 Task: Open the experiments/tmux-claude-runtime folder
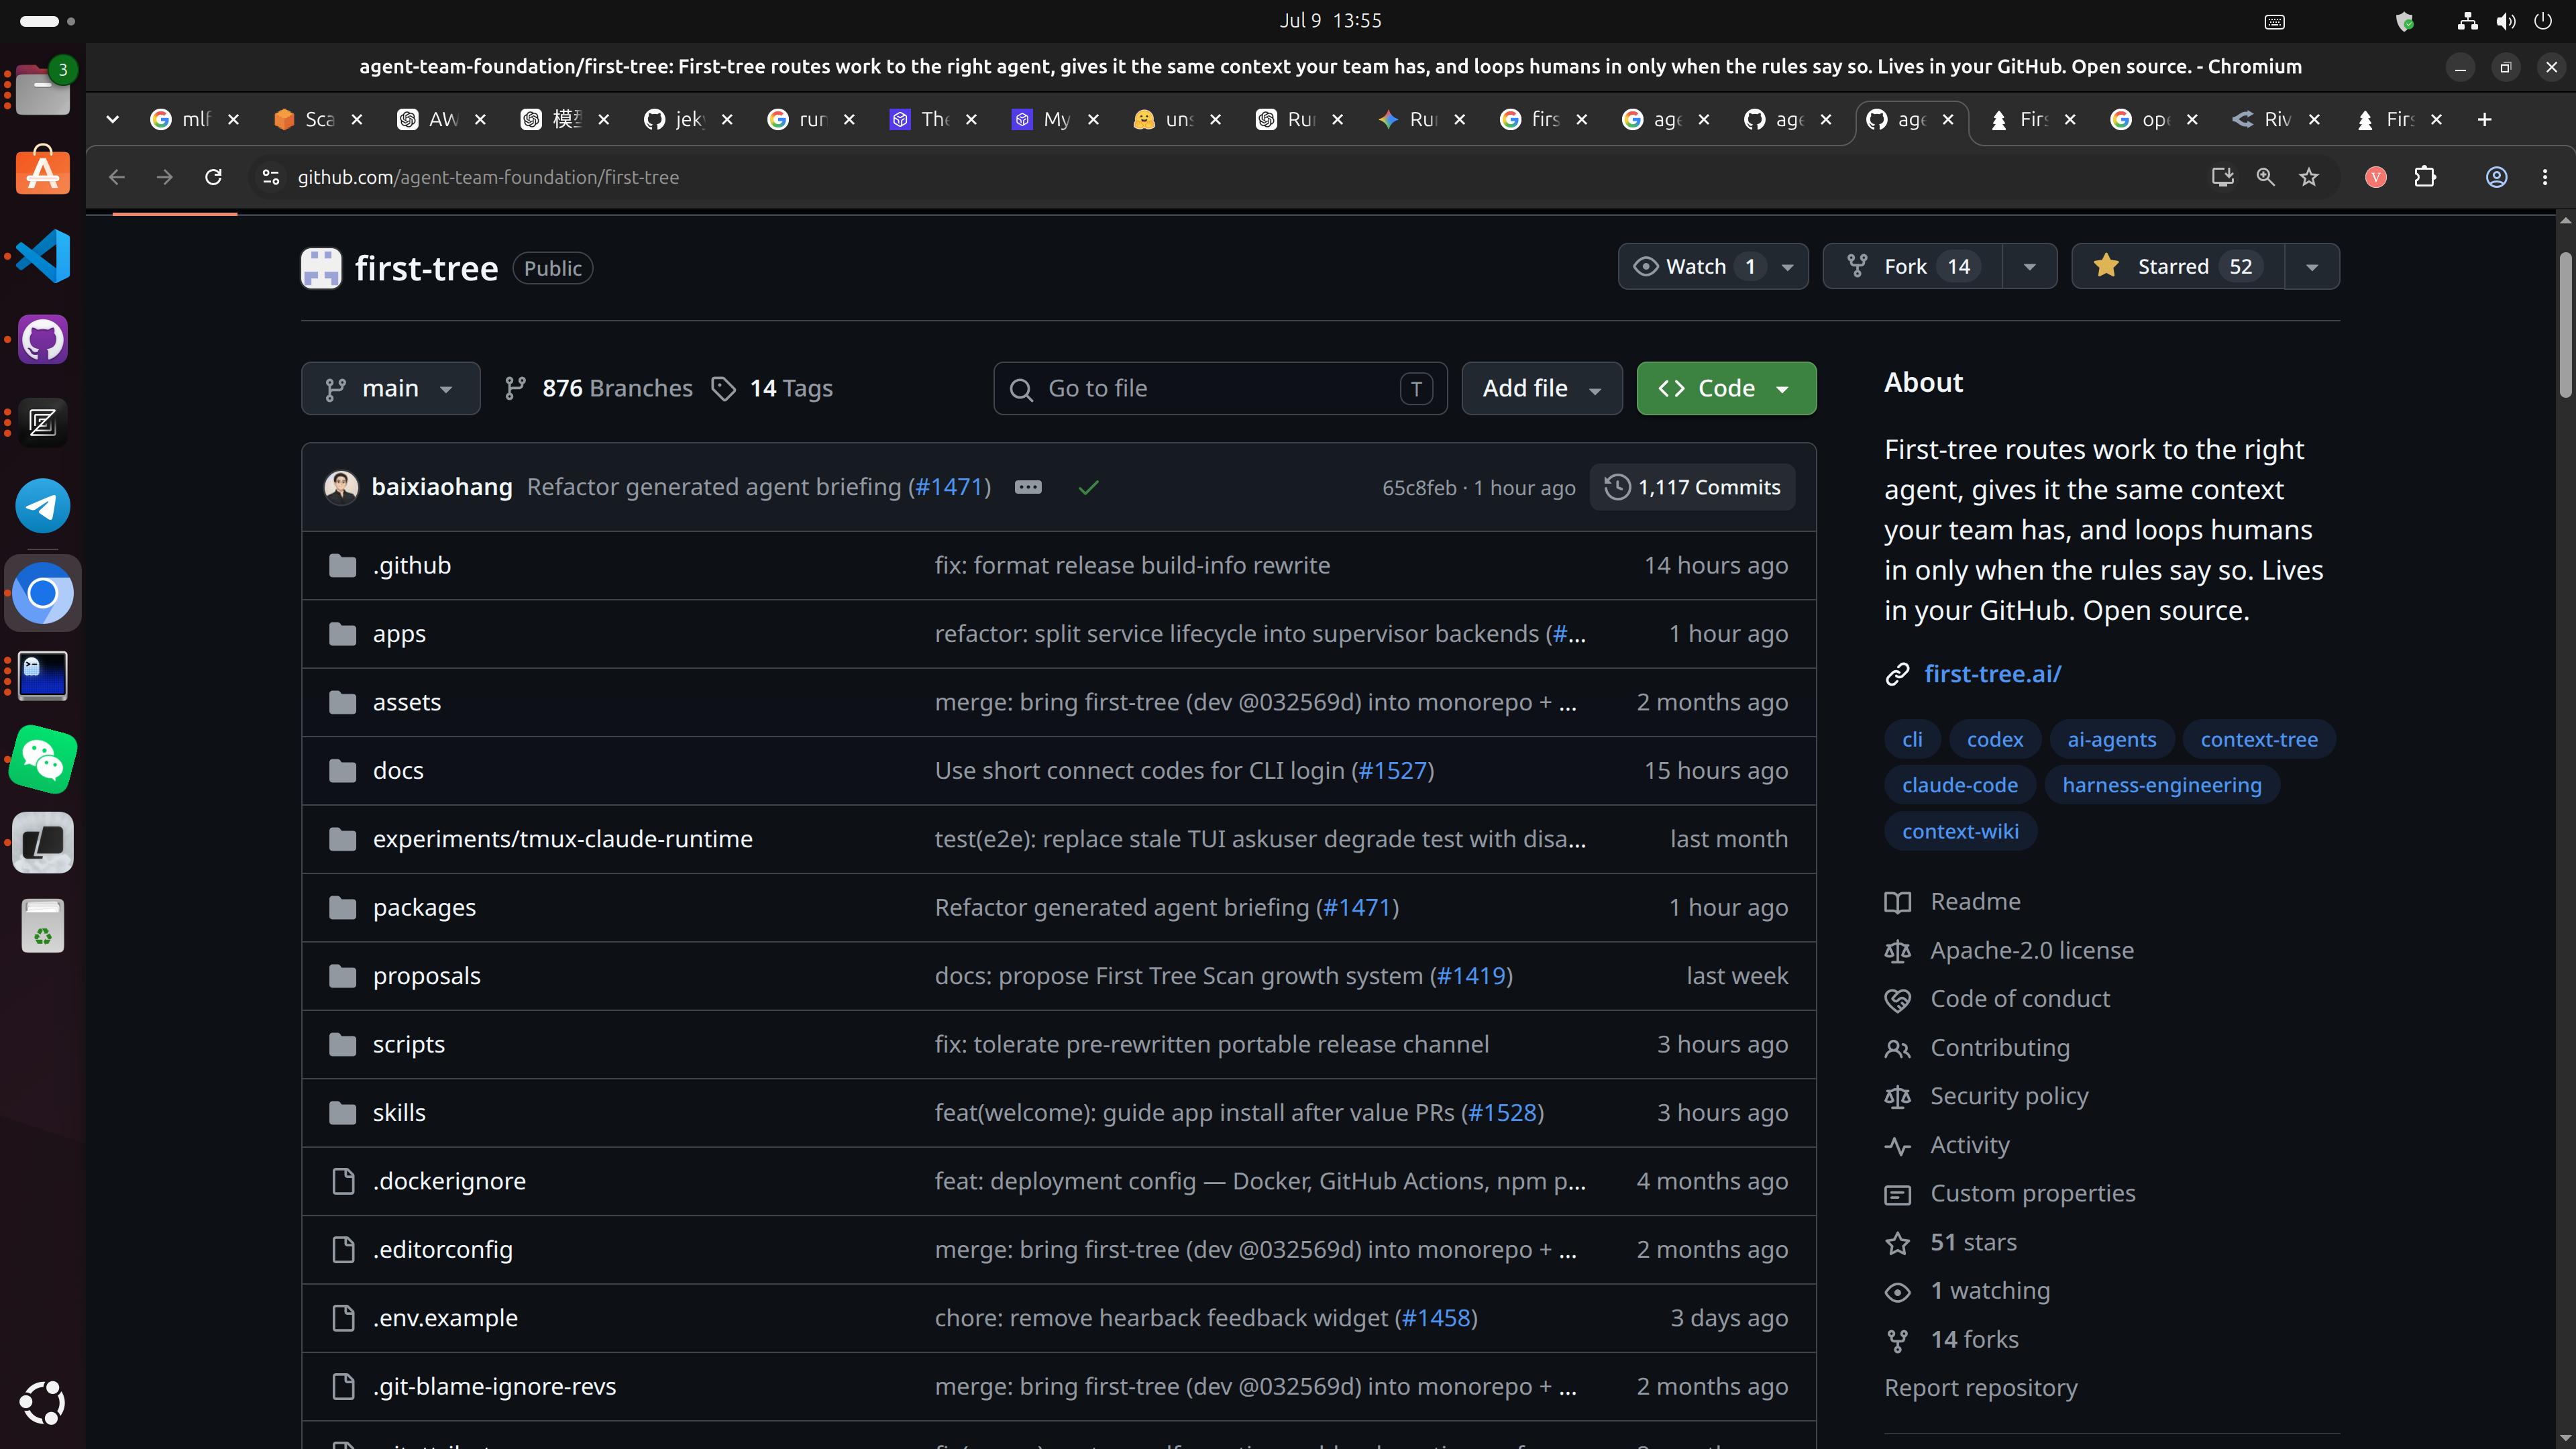tap(563, 839)
